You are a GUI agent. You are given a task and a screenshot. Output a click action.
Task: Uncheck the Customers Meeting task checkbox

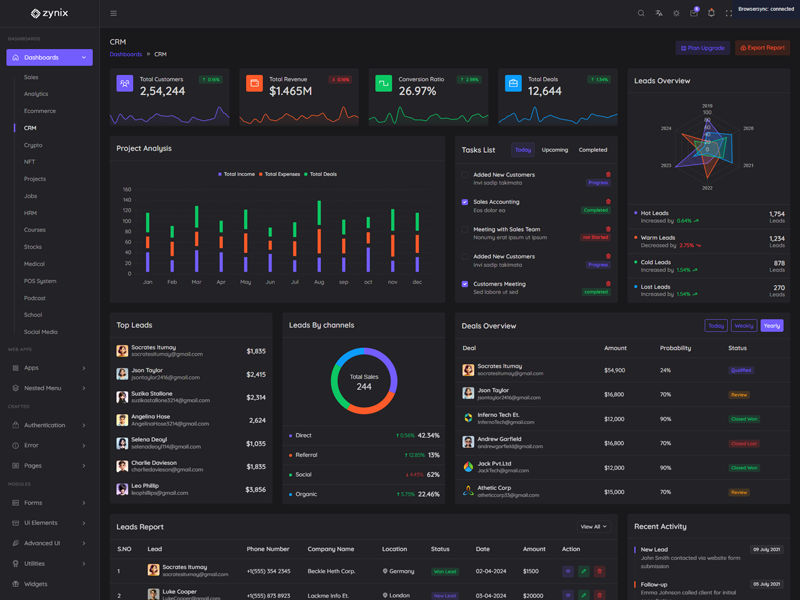465,284
